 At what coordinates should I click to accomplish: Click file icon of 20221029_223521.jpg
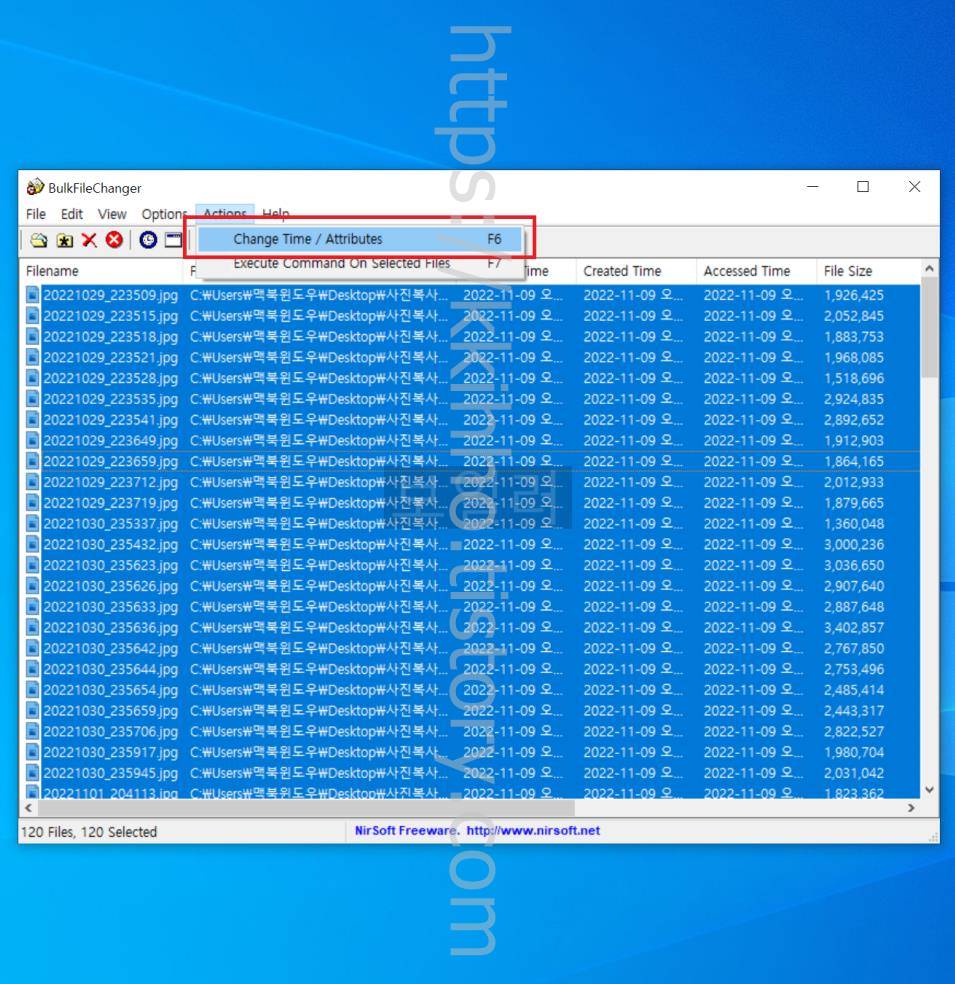[32, 357]
